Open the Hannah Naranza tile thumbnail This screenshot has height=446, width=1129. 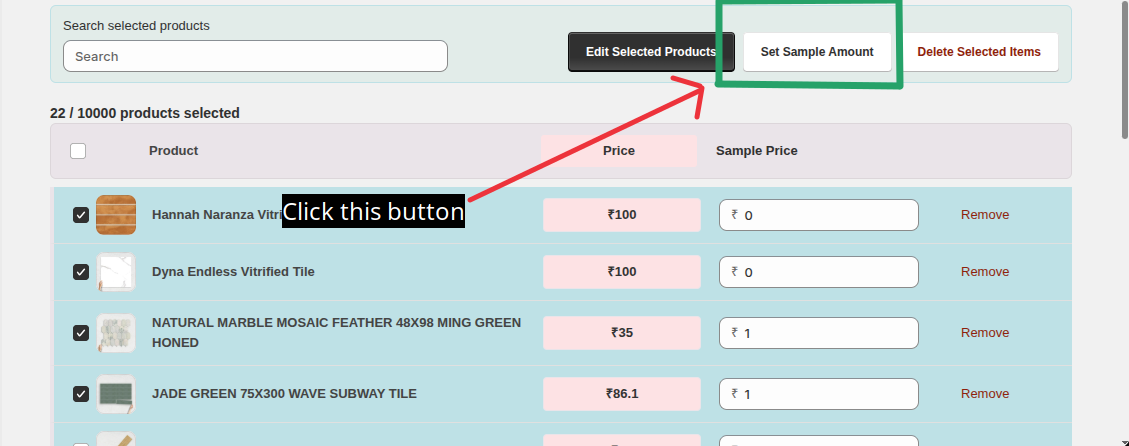[x=116, y=215]
